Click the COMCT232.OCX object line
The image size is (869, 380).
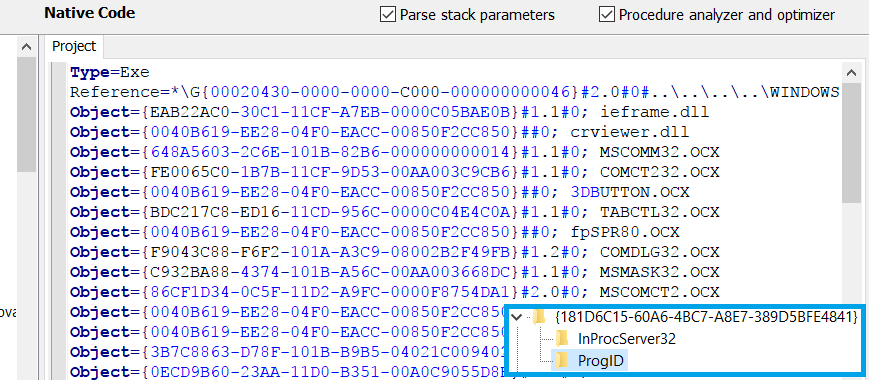pyautogui.click(x=394, y=172)
